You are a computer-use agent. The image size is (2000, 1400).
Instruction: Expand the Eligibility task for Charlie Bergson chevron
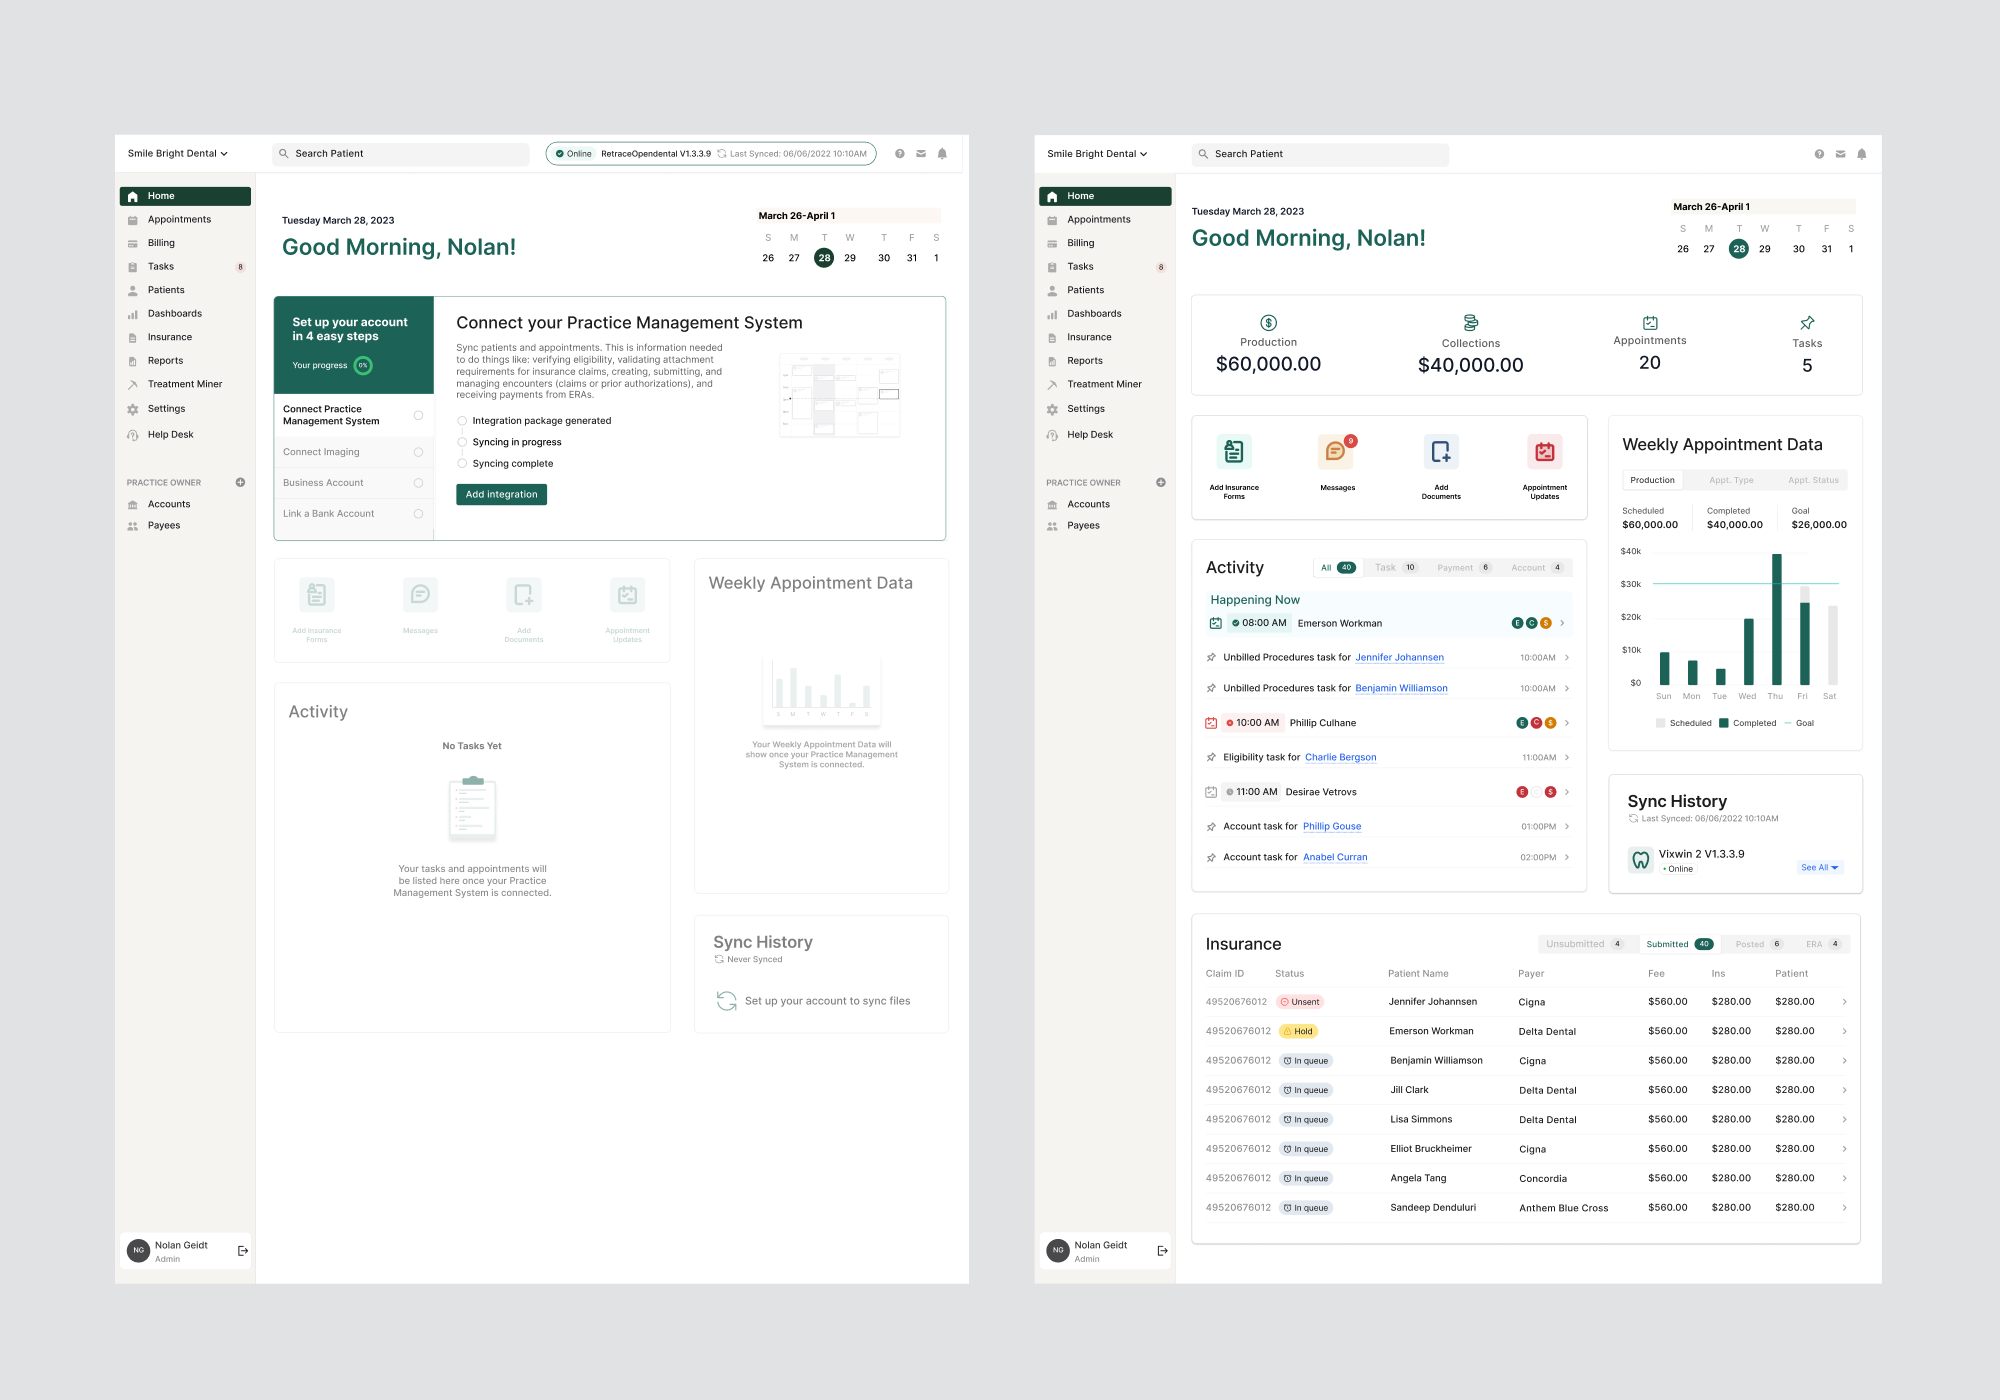coord(1567,758)
